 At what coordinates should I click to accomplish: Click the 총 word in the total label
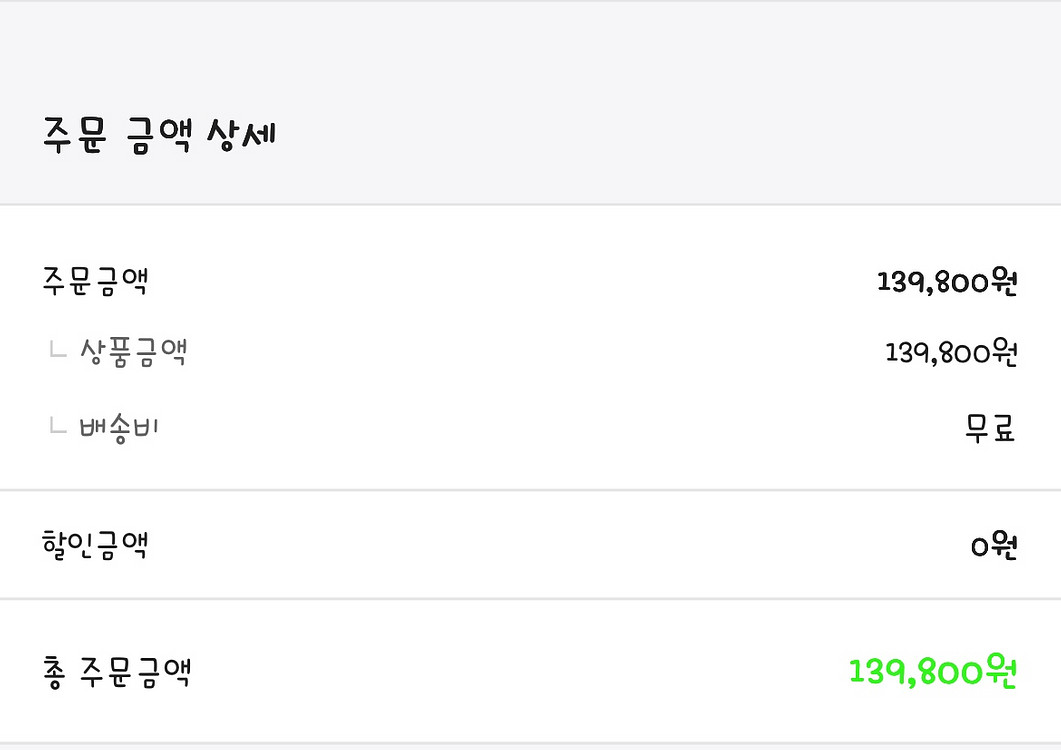click(x=54, y=672)
